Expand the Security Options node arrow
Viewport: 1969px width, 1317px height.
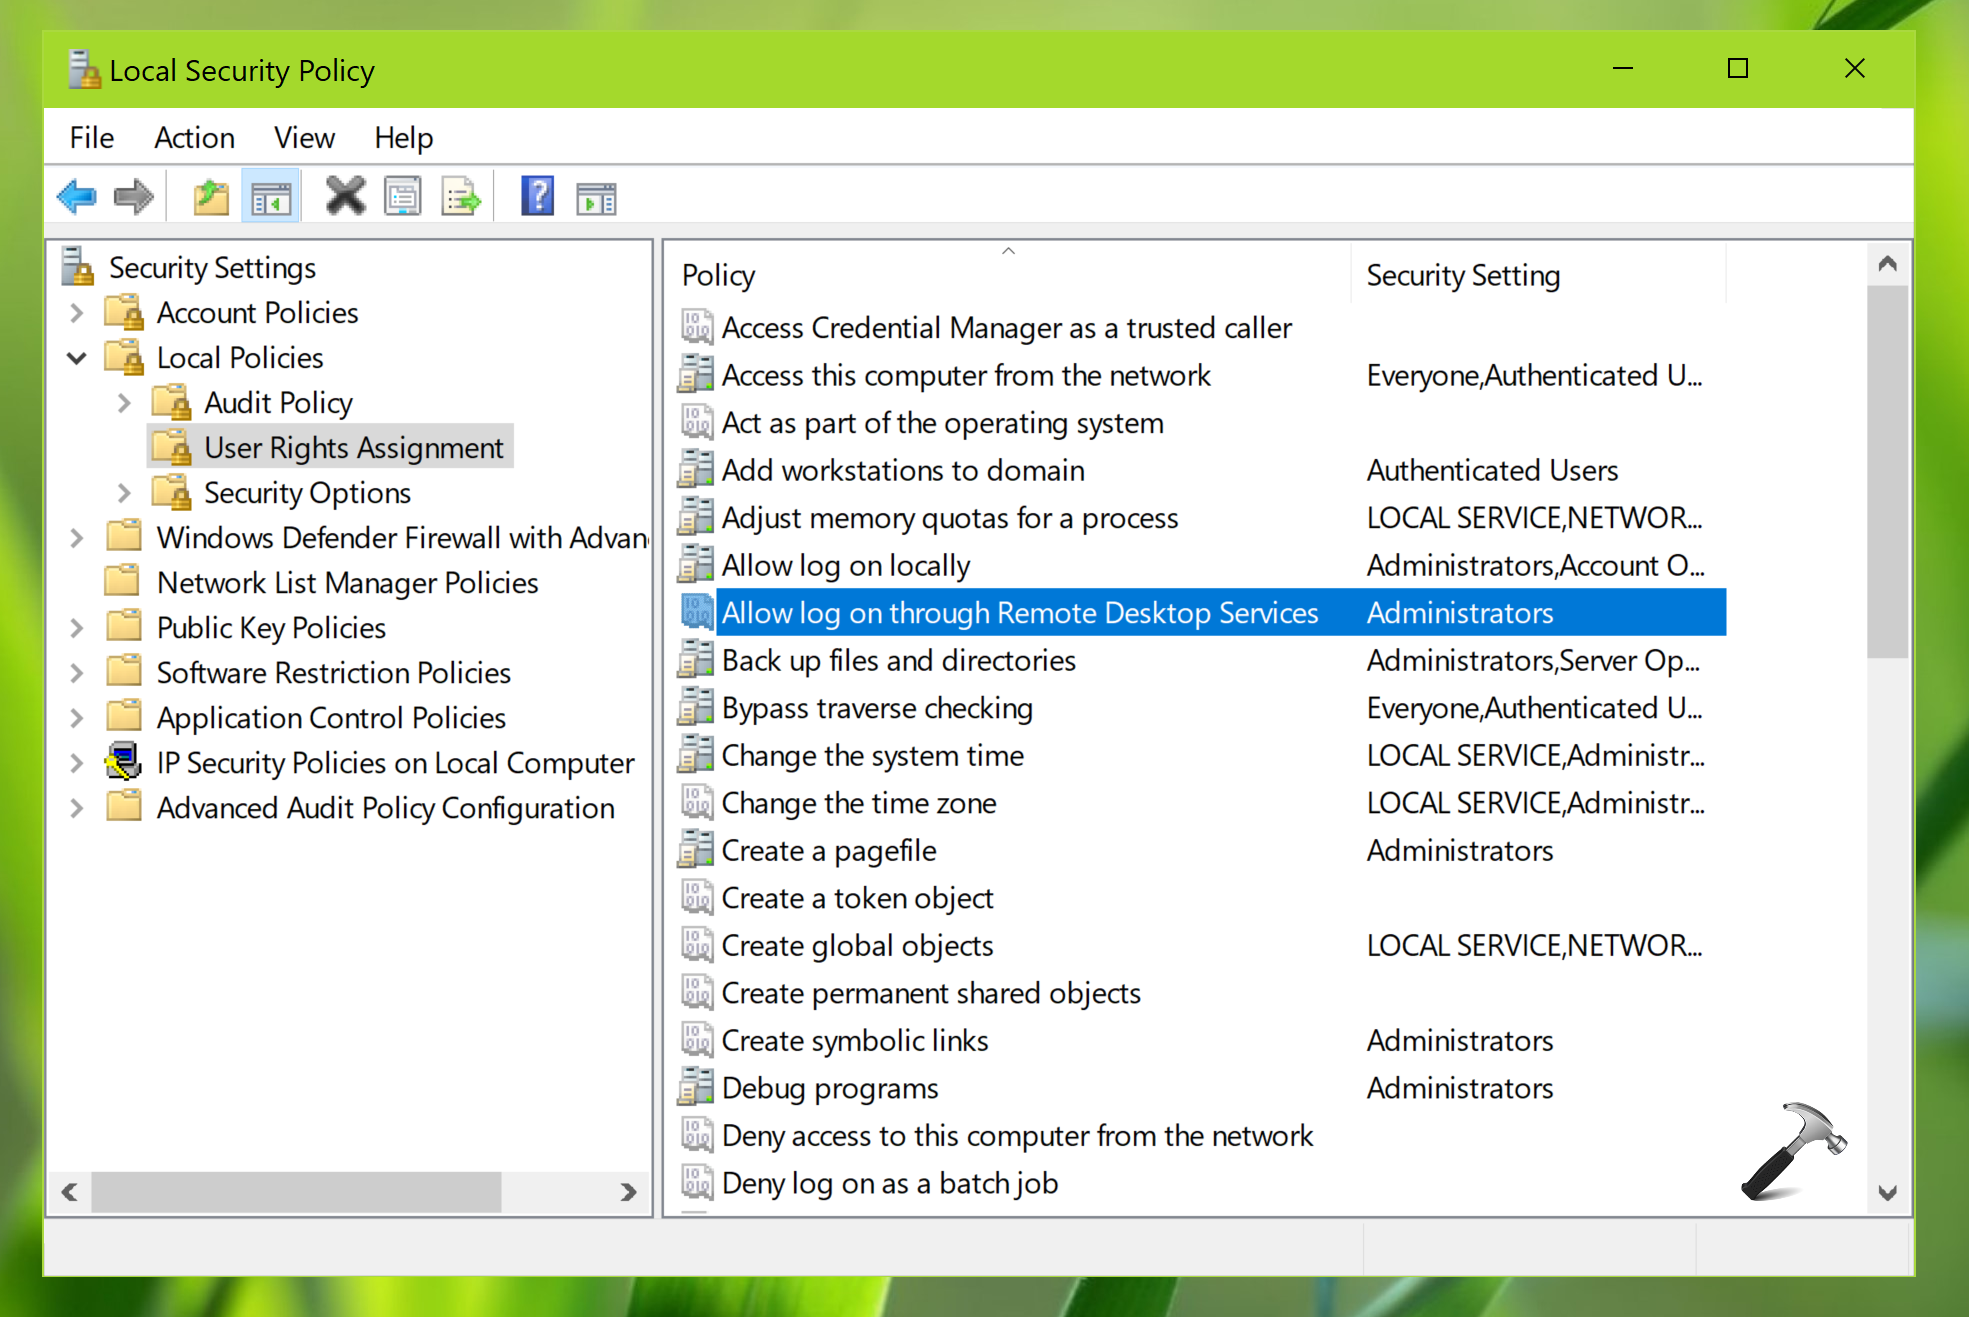click(124, 493)
